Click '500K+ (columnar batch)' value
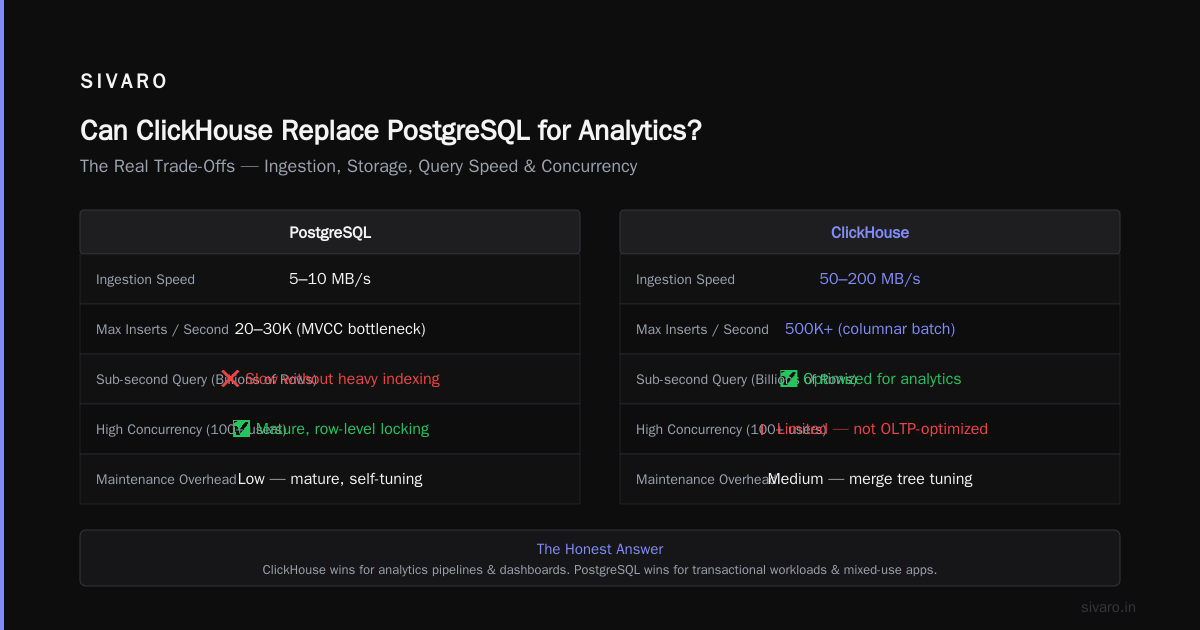This screenshot has height=630, width=1200. (x=870, y=329)
